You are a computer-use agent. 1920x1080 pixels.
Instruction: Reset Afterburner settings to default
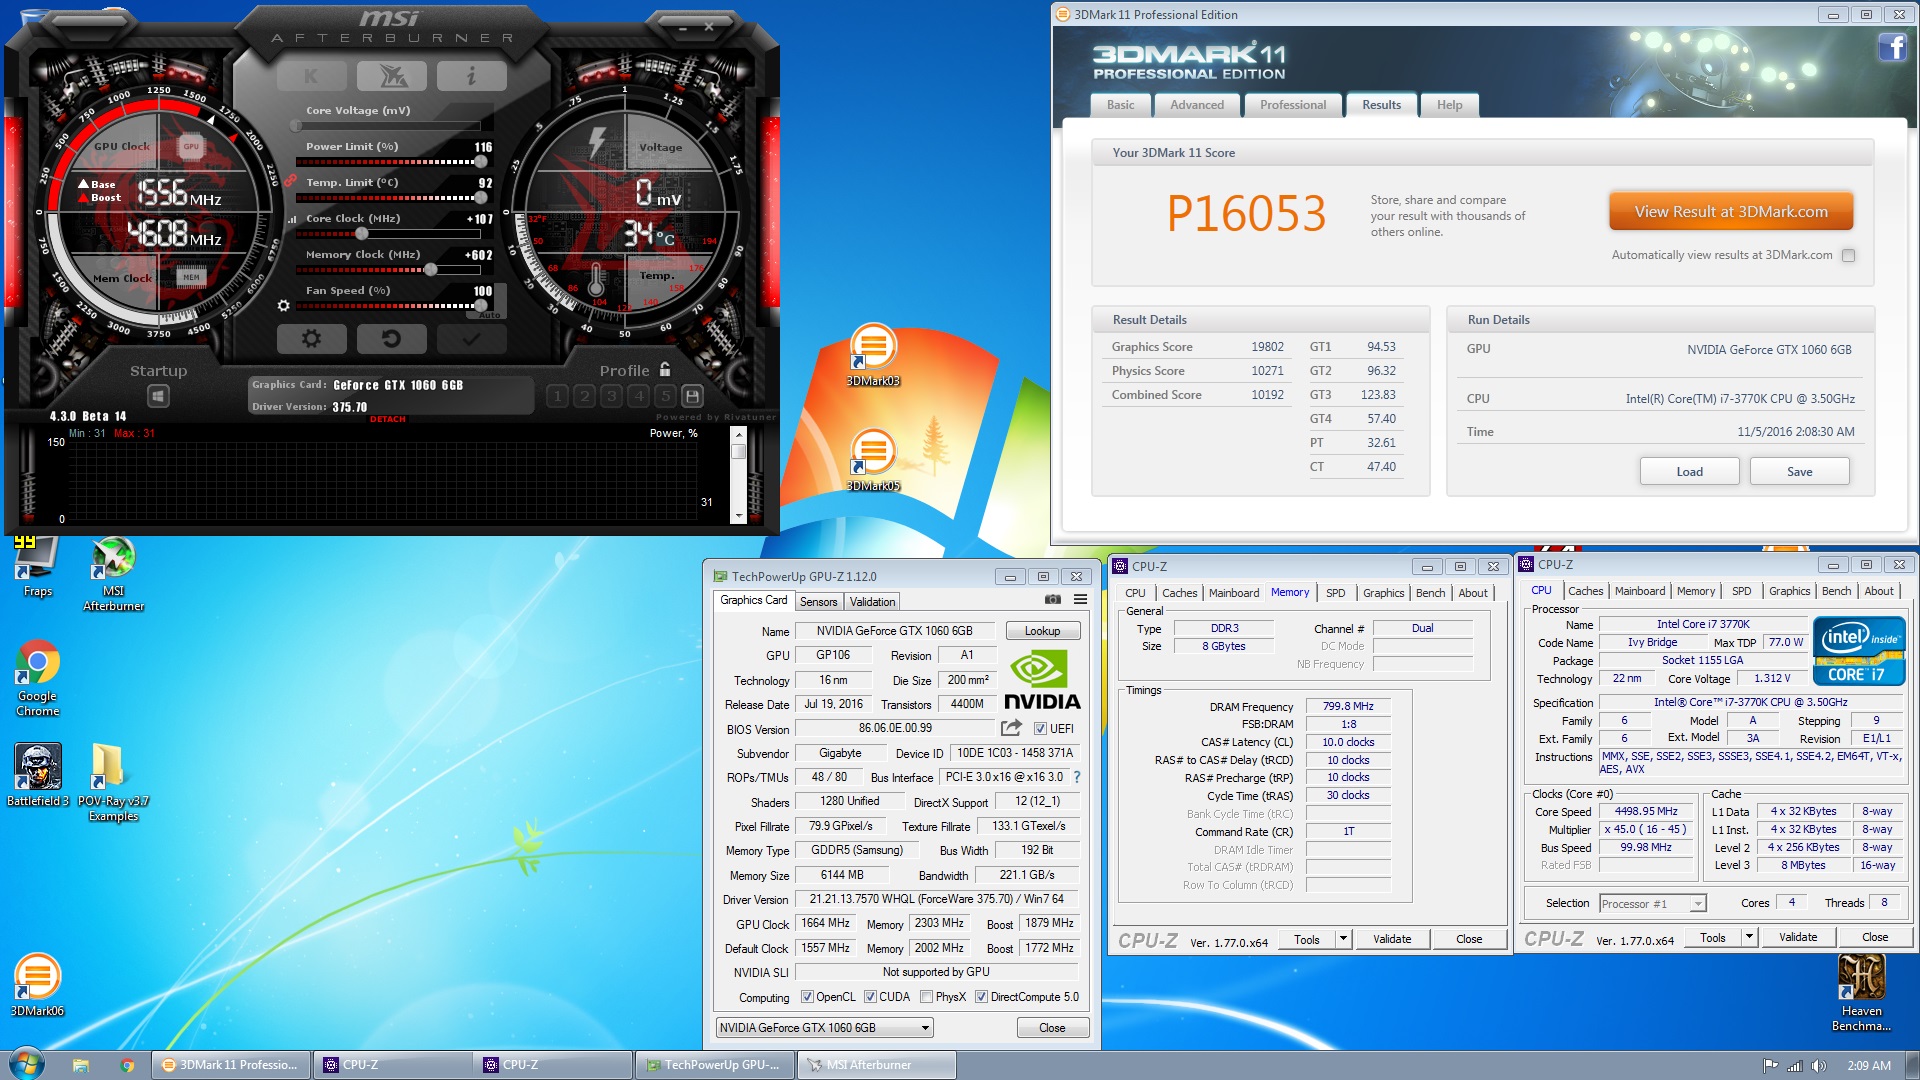click(x=391, y=339)
